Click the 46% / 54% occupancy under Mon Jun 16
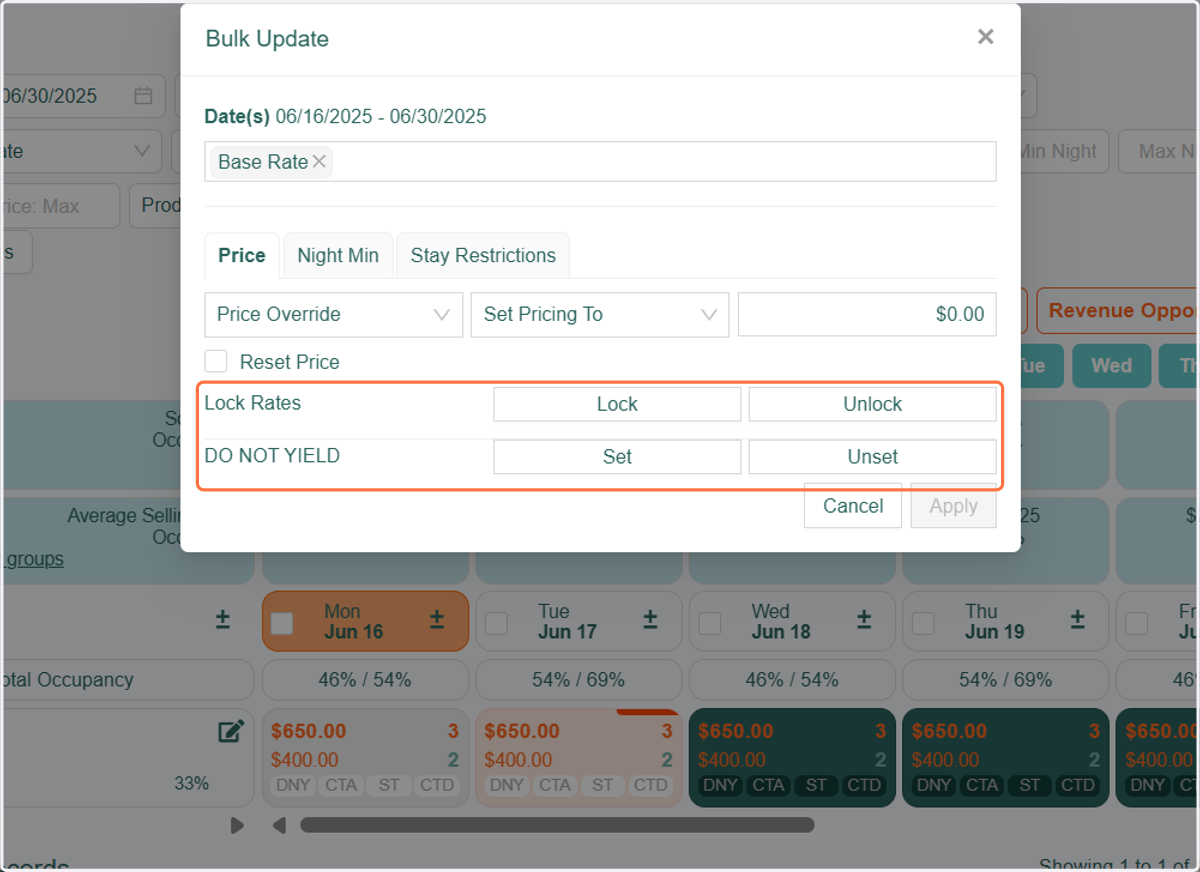 pyautogui.click(x=365, y=680)
